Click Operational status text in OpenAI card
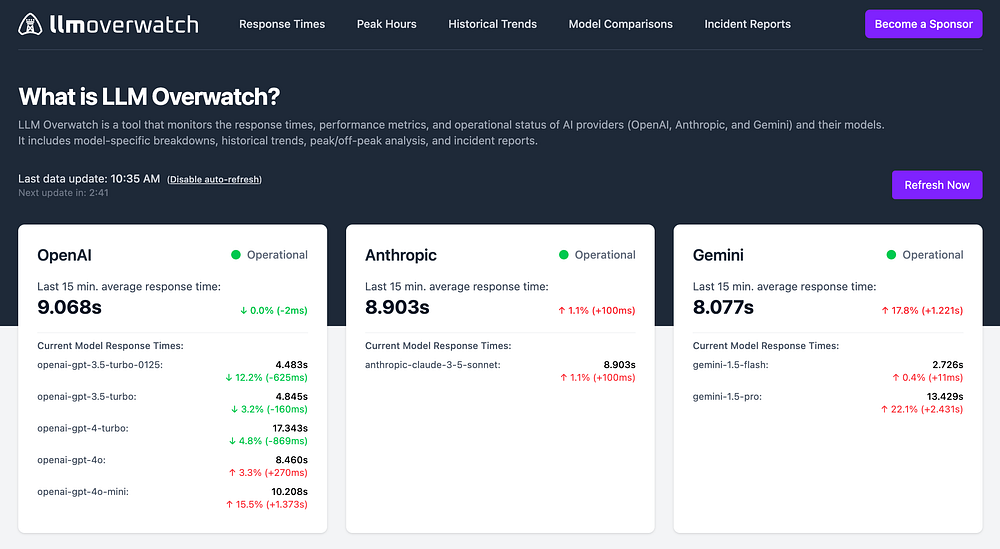Image resolution: width=1000 pixels, height=549 pixels. pos(277,255)
